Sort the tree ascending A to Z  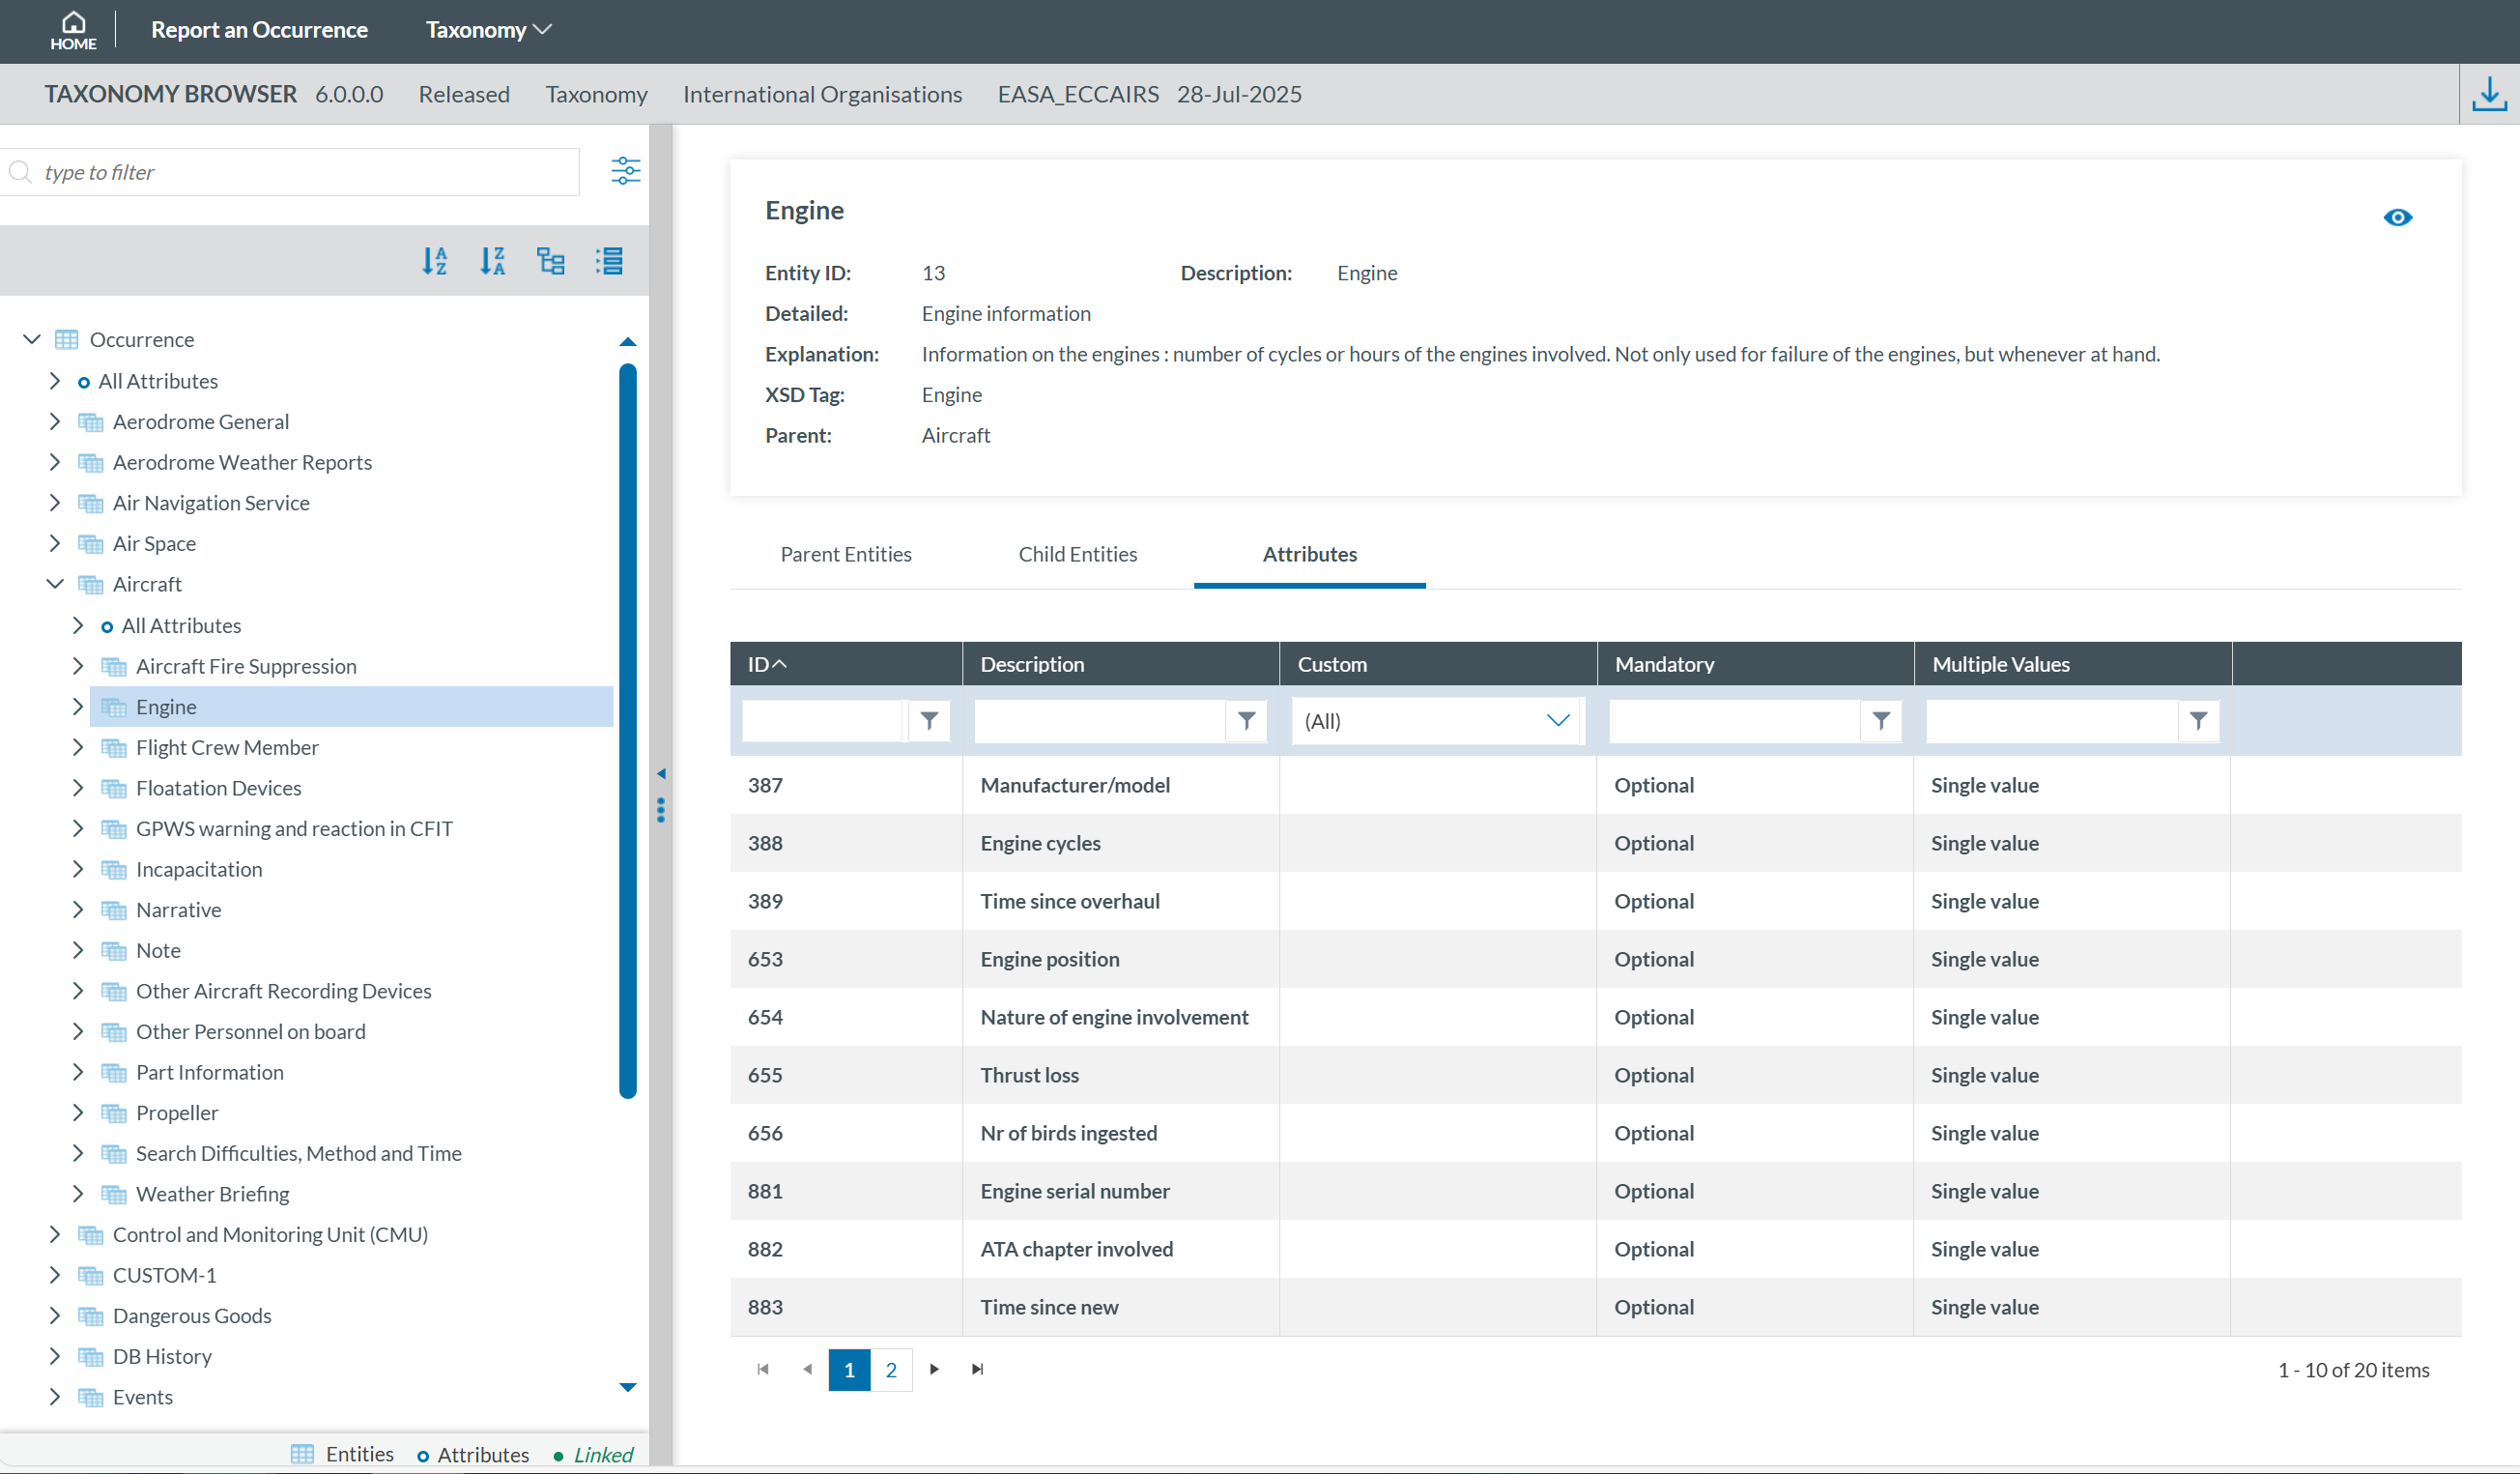click(434, 261)
